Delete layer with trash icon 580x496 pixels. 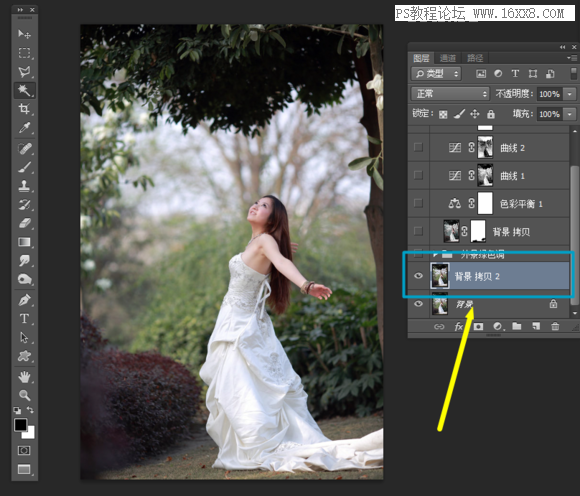pos(555,326)
